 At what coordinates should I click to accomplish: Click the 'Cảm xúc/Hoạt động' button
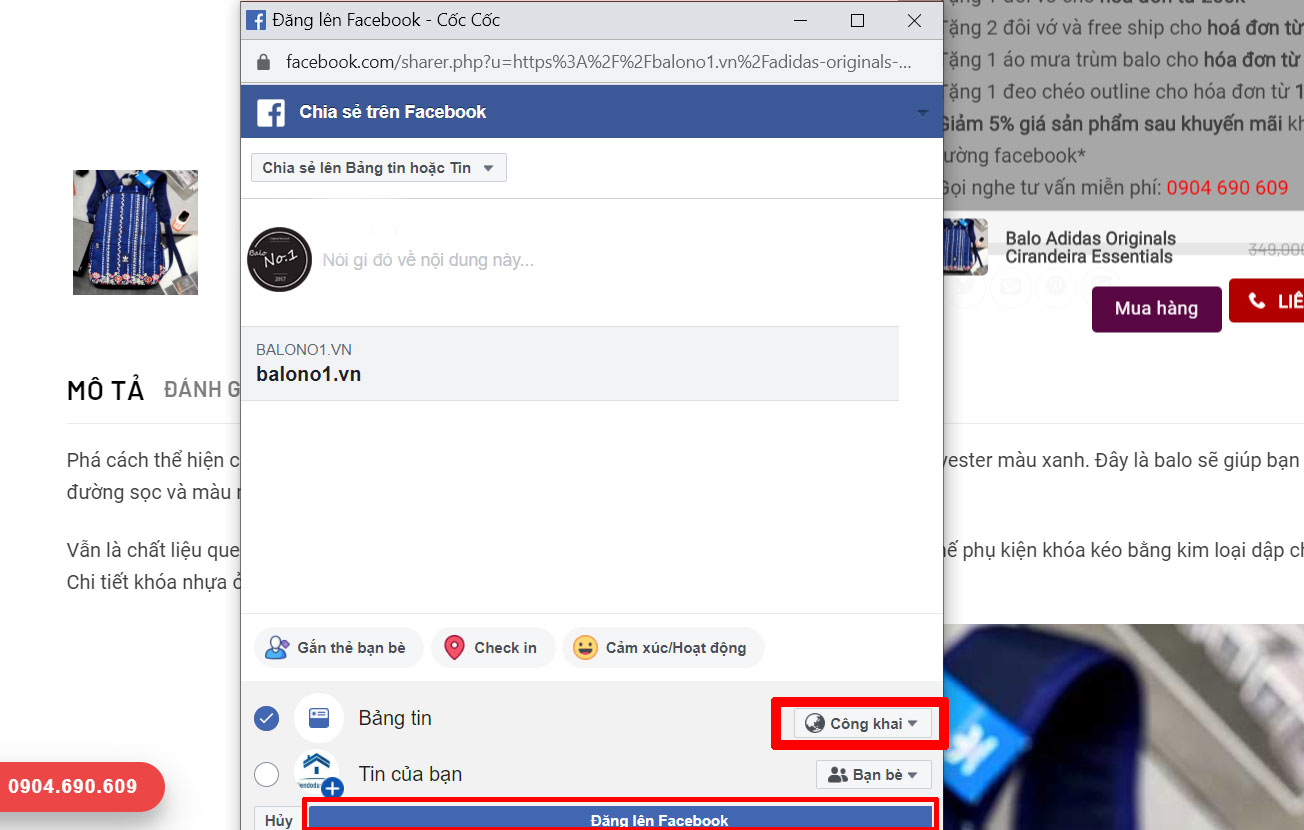[663, 648]
